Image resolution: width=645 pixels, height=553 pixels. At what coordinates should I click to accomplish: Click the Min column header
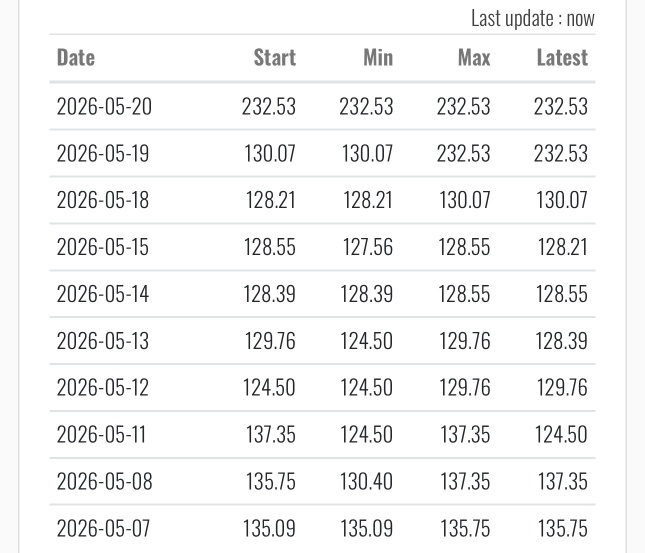pyautogui.click(x=378, y=58)
